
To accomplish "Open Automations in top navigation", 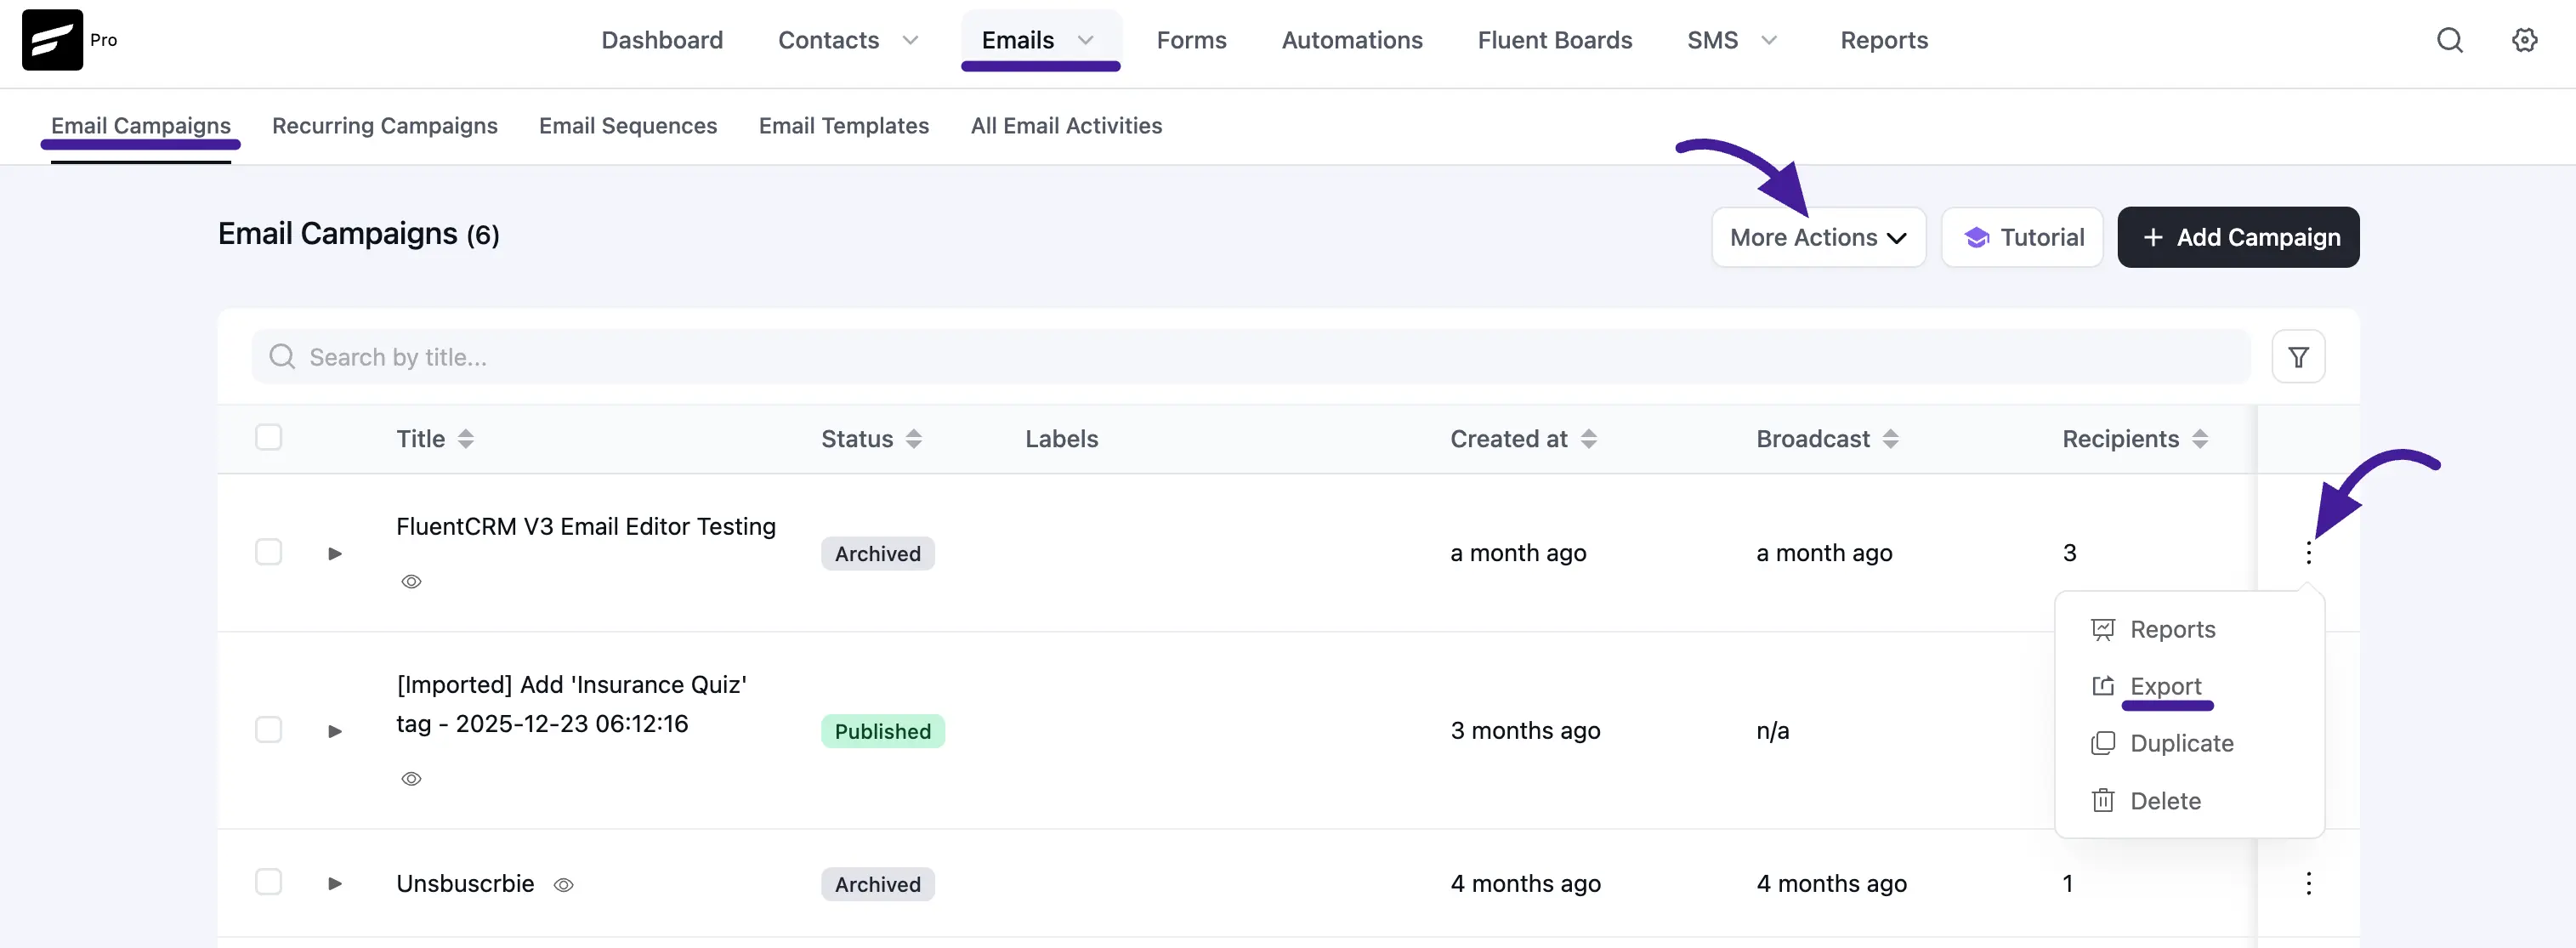I will pos(1352,40).
